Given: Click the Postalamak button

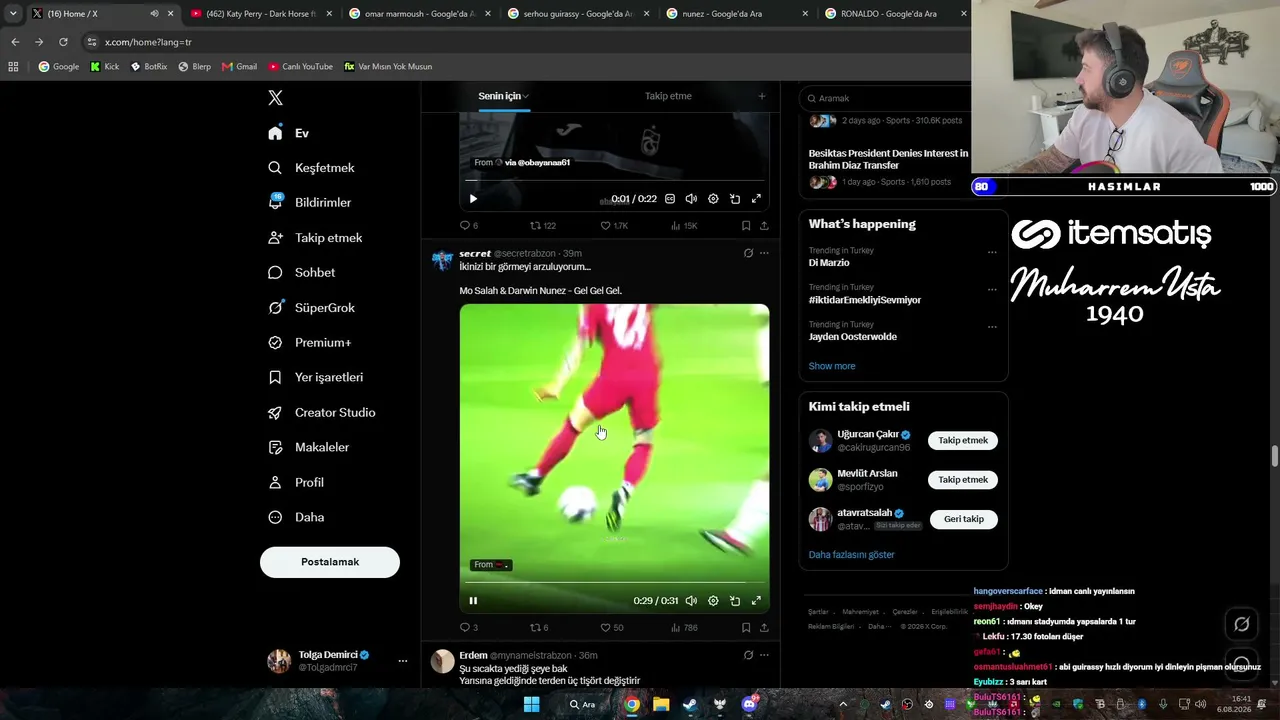Looking at the screenshot, I should click(x=330, y=562).
